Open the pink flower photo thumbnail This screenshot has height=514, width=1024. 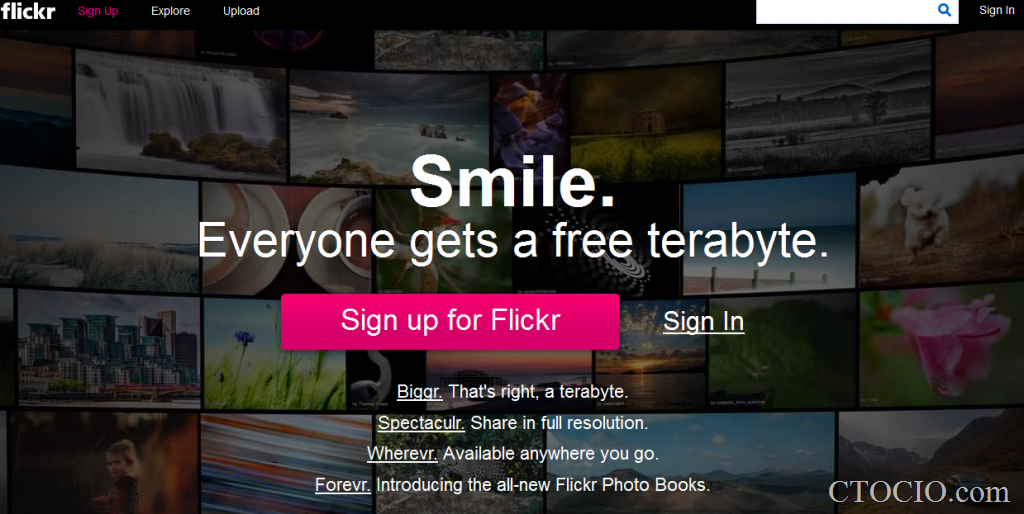(x=941, y=346)
